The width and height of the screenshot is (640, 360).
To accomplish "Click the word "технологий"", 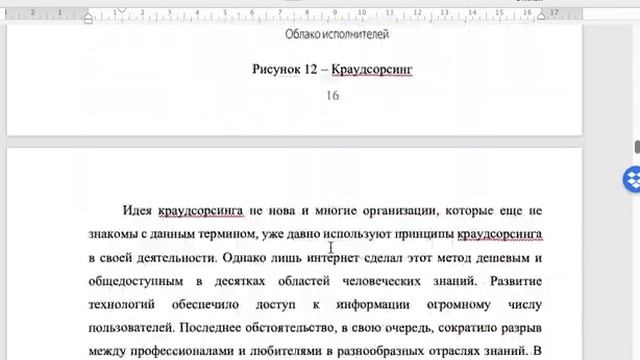I will [122, 304].
